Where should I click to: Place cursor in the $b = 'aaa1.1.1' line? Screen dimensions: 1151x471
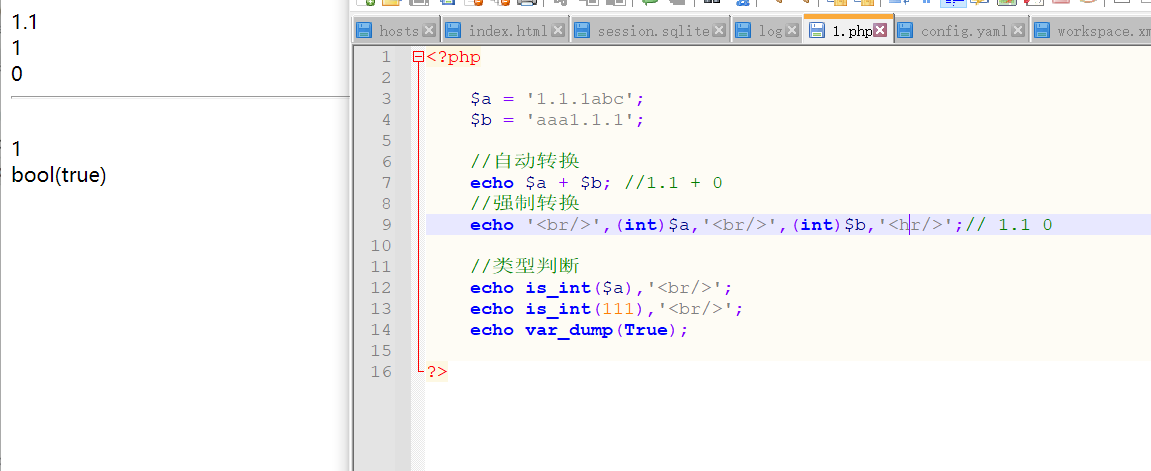(x=557, y=120)
